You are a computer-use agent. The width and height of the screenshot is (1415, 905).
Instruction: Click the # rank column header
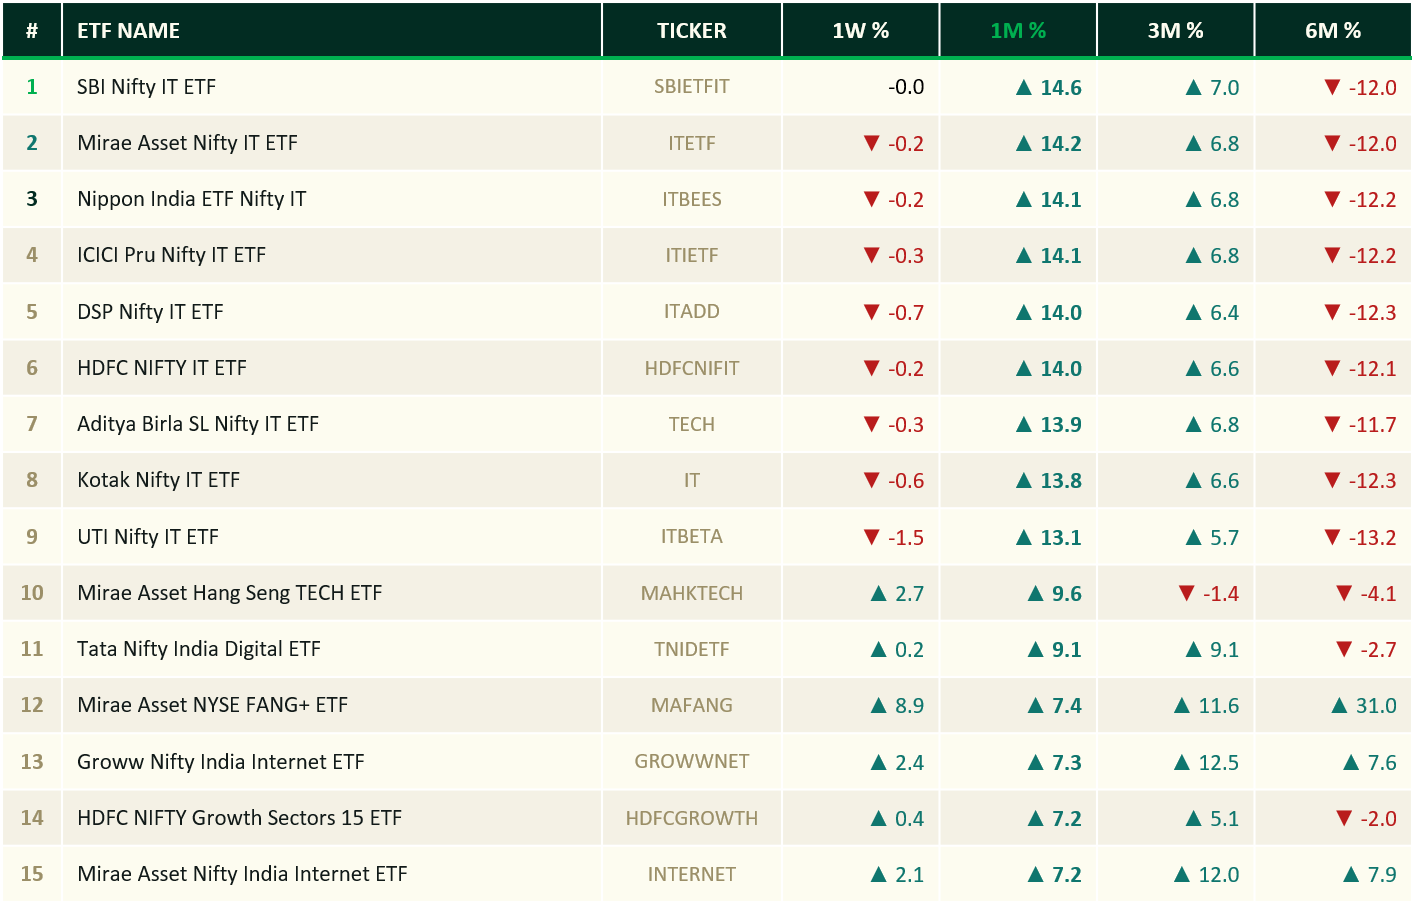[32, 31]
